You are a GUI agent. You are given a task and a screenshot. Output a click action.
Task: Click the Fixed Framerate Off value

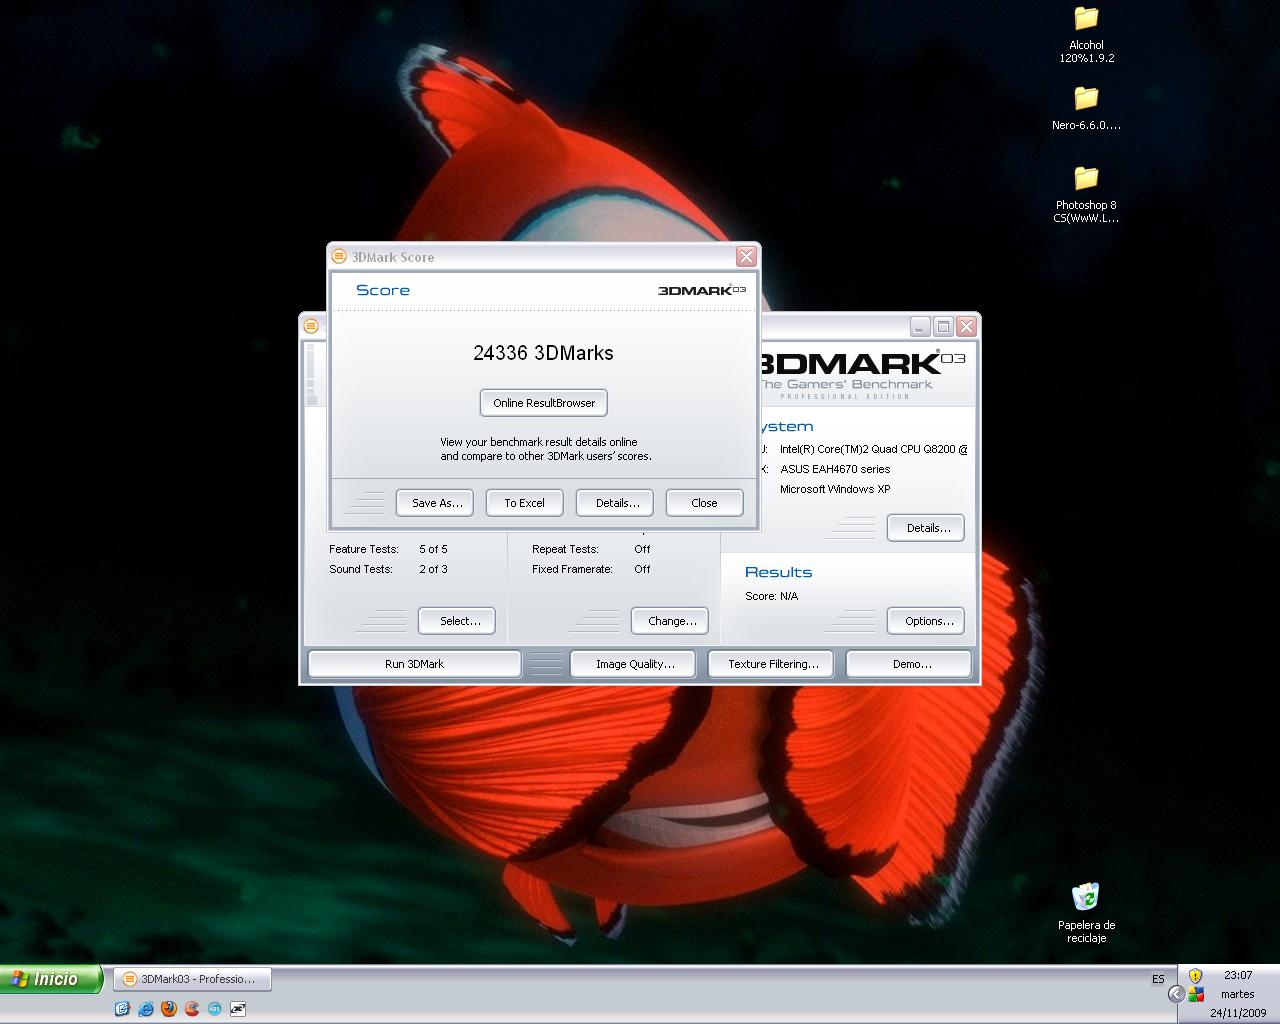642,569
